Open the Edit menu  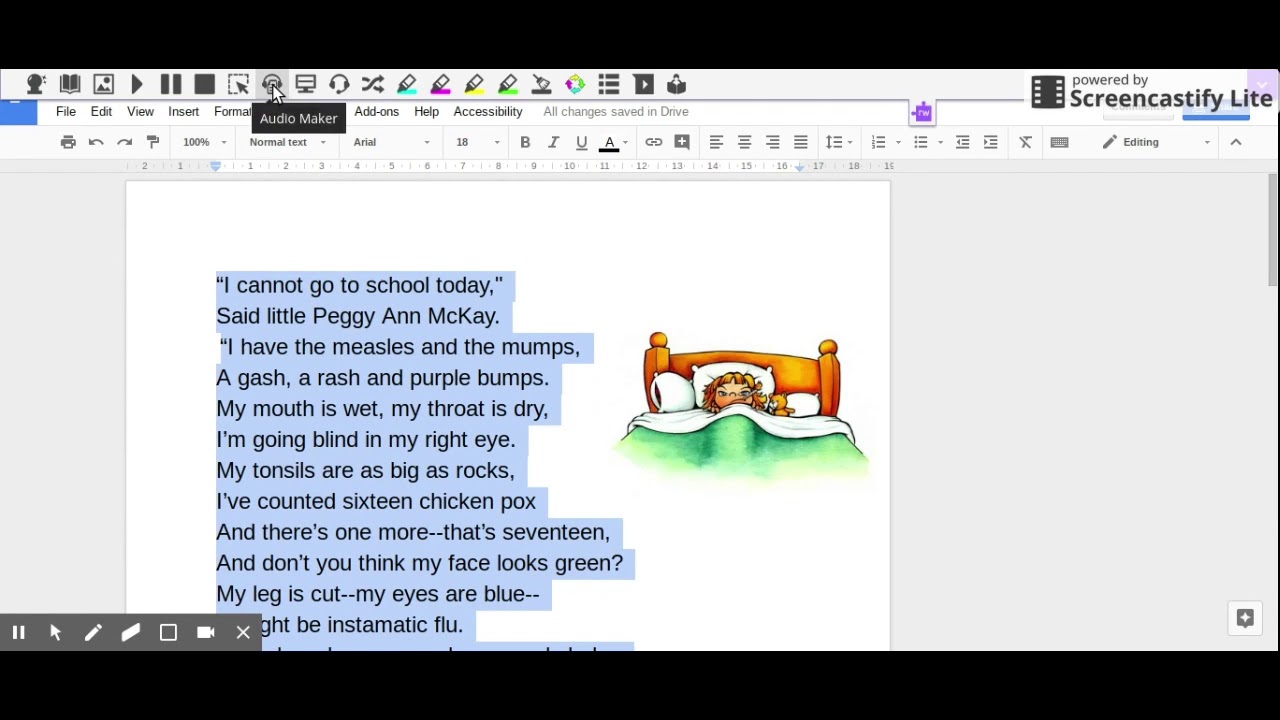pyautogui.click(x=101, y=112)
